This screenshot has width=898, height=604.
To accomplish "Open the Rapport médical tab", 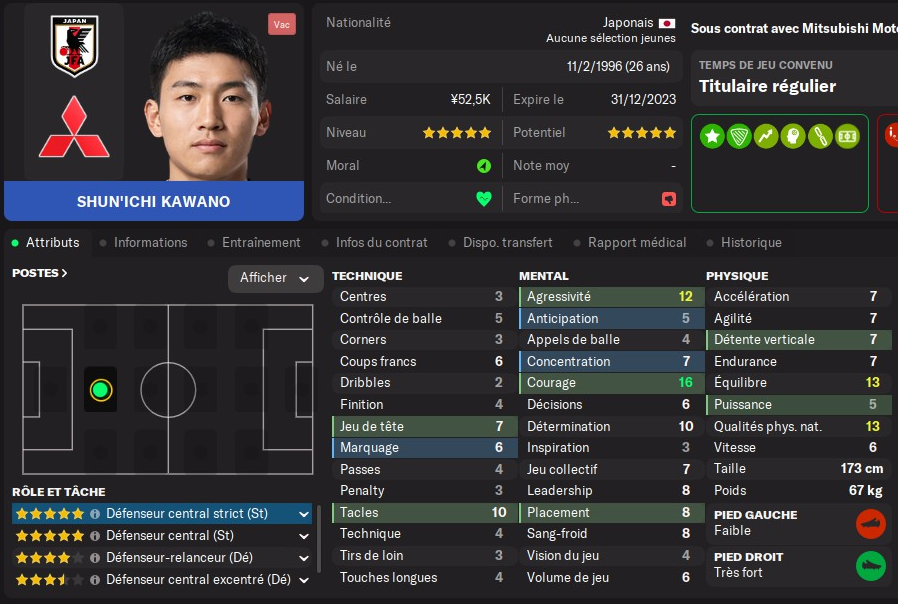I will pyautogui.click(x=637, y=243).
